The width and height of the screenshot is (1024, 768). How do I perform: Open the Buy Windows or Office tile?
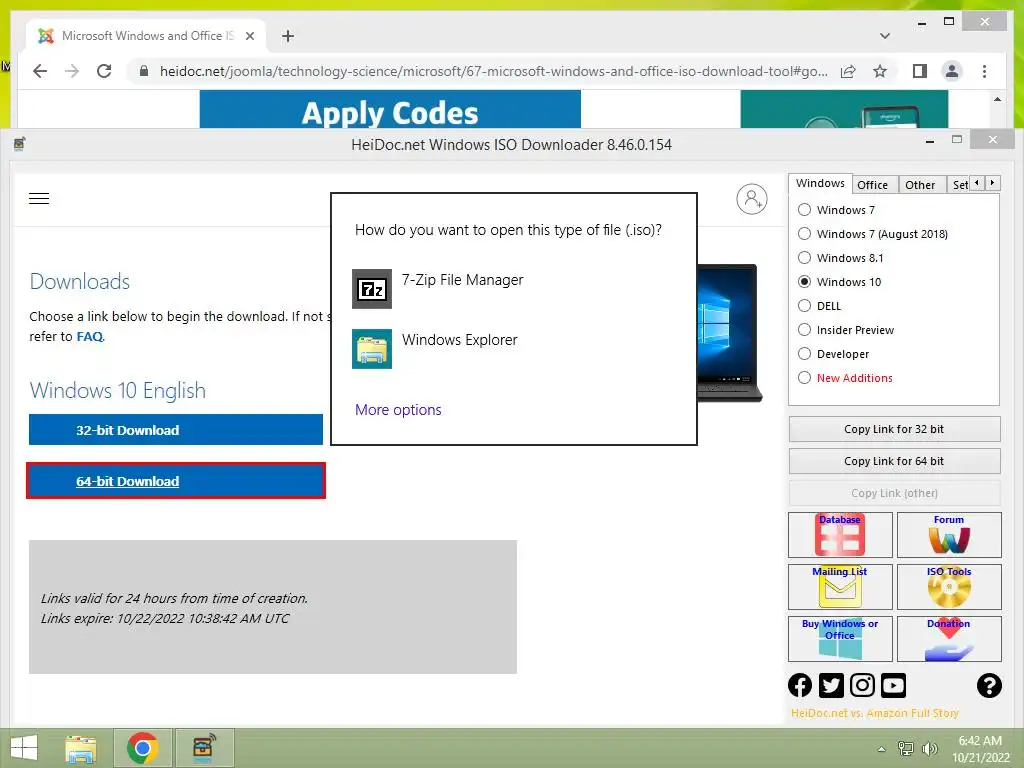840,639
